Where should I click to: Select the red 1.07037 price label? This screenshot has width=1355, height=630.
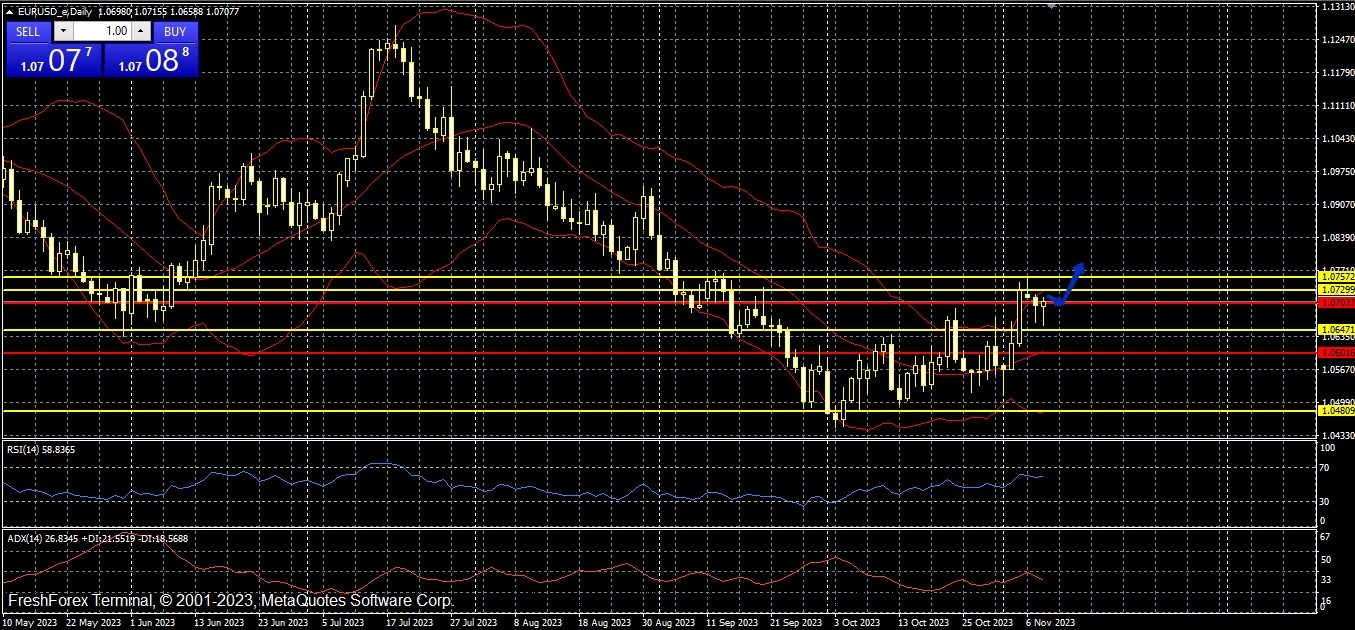click(1336, 302)
